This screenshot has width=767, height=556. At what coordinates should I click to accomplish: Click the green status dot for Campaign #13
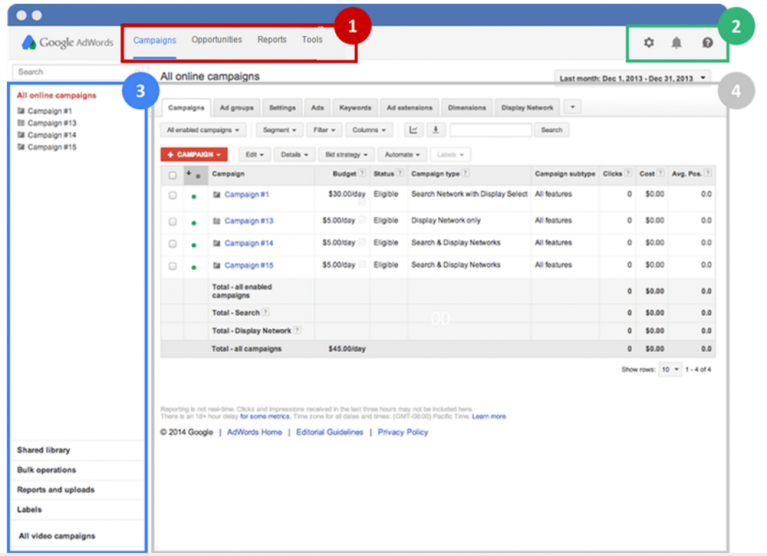pyautogui.click(x=194, y=223)
